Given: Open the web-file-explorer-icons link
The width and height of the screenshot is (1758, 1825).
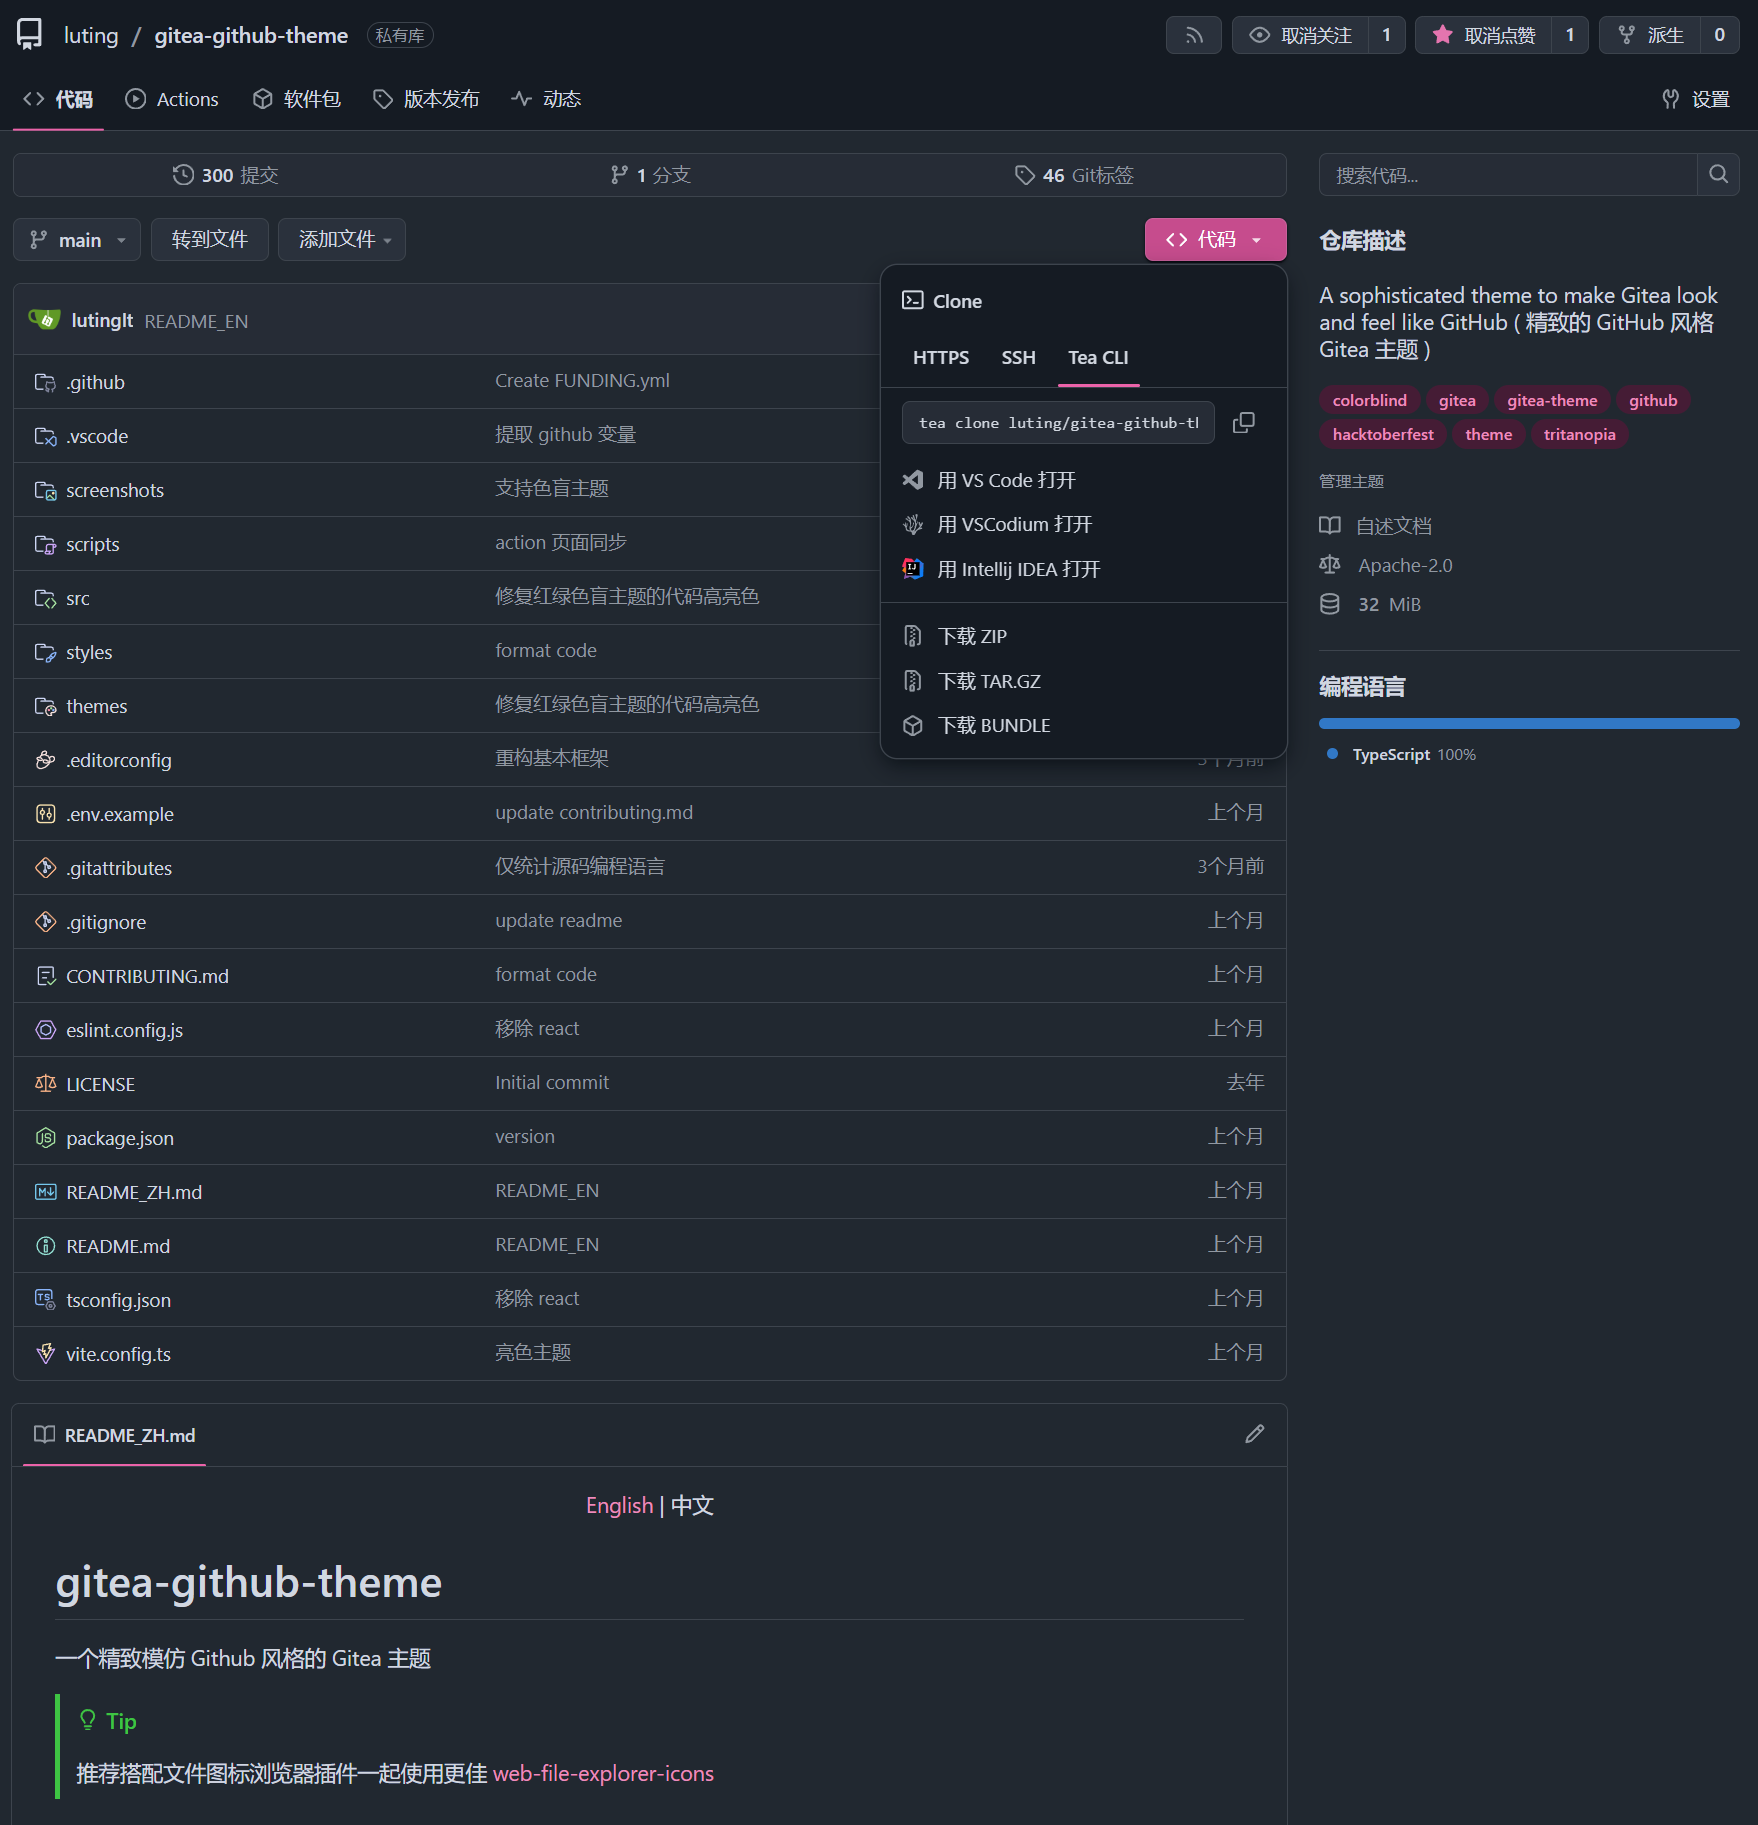Looking at the screenshot, I should [x=603, y=1774].
